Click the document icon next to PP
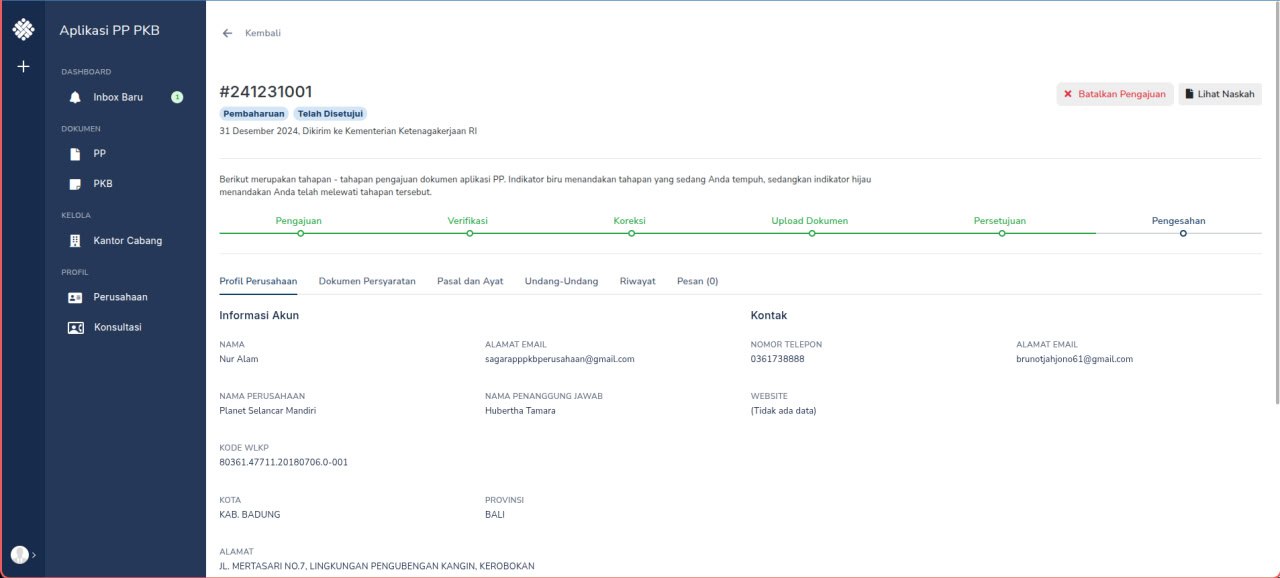The height and width of the screenshot is (578, 1280). pos(74,154)
